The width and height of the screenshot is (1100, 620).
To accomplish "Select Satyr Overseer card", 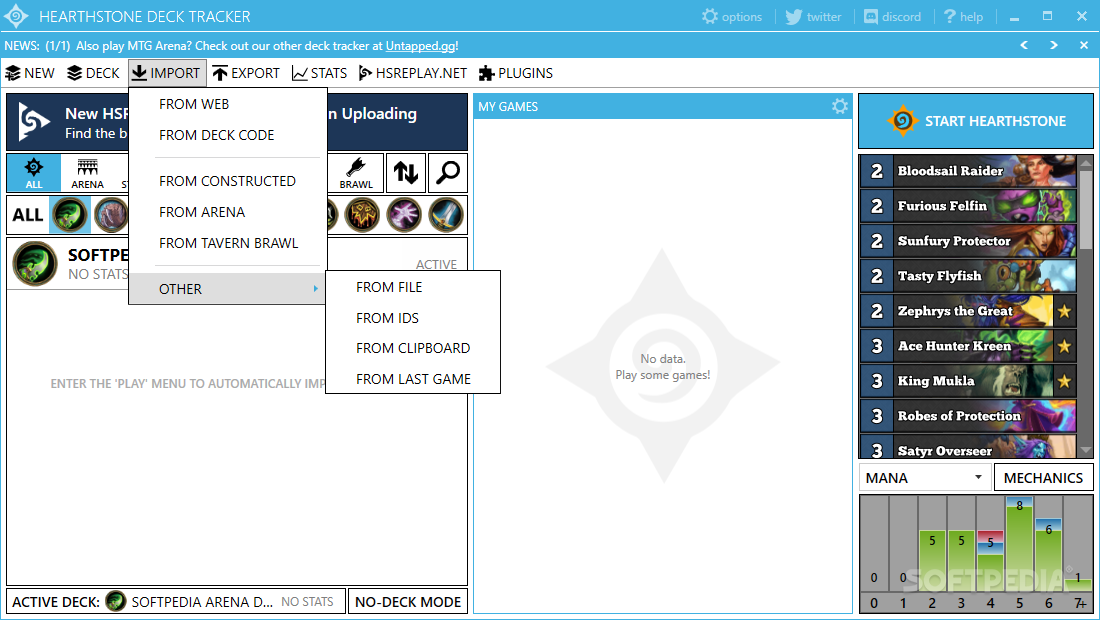I will pos(968,447).
